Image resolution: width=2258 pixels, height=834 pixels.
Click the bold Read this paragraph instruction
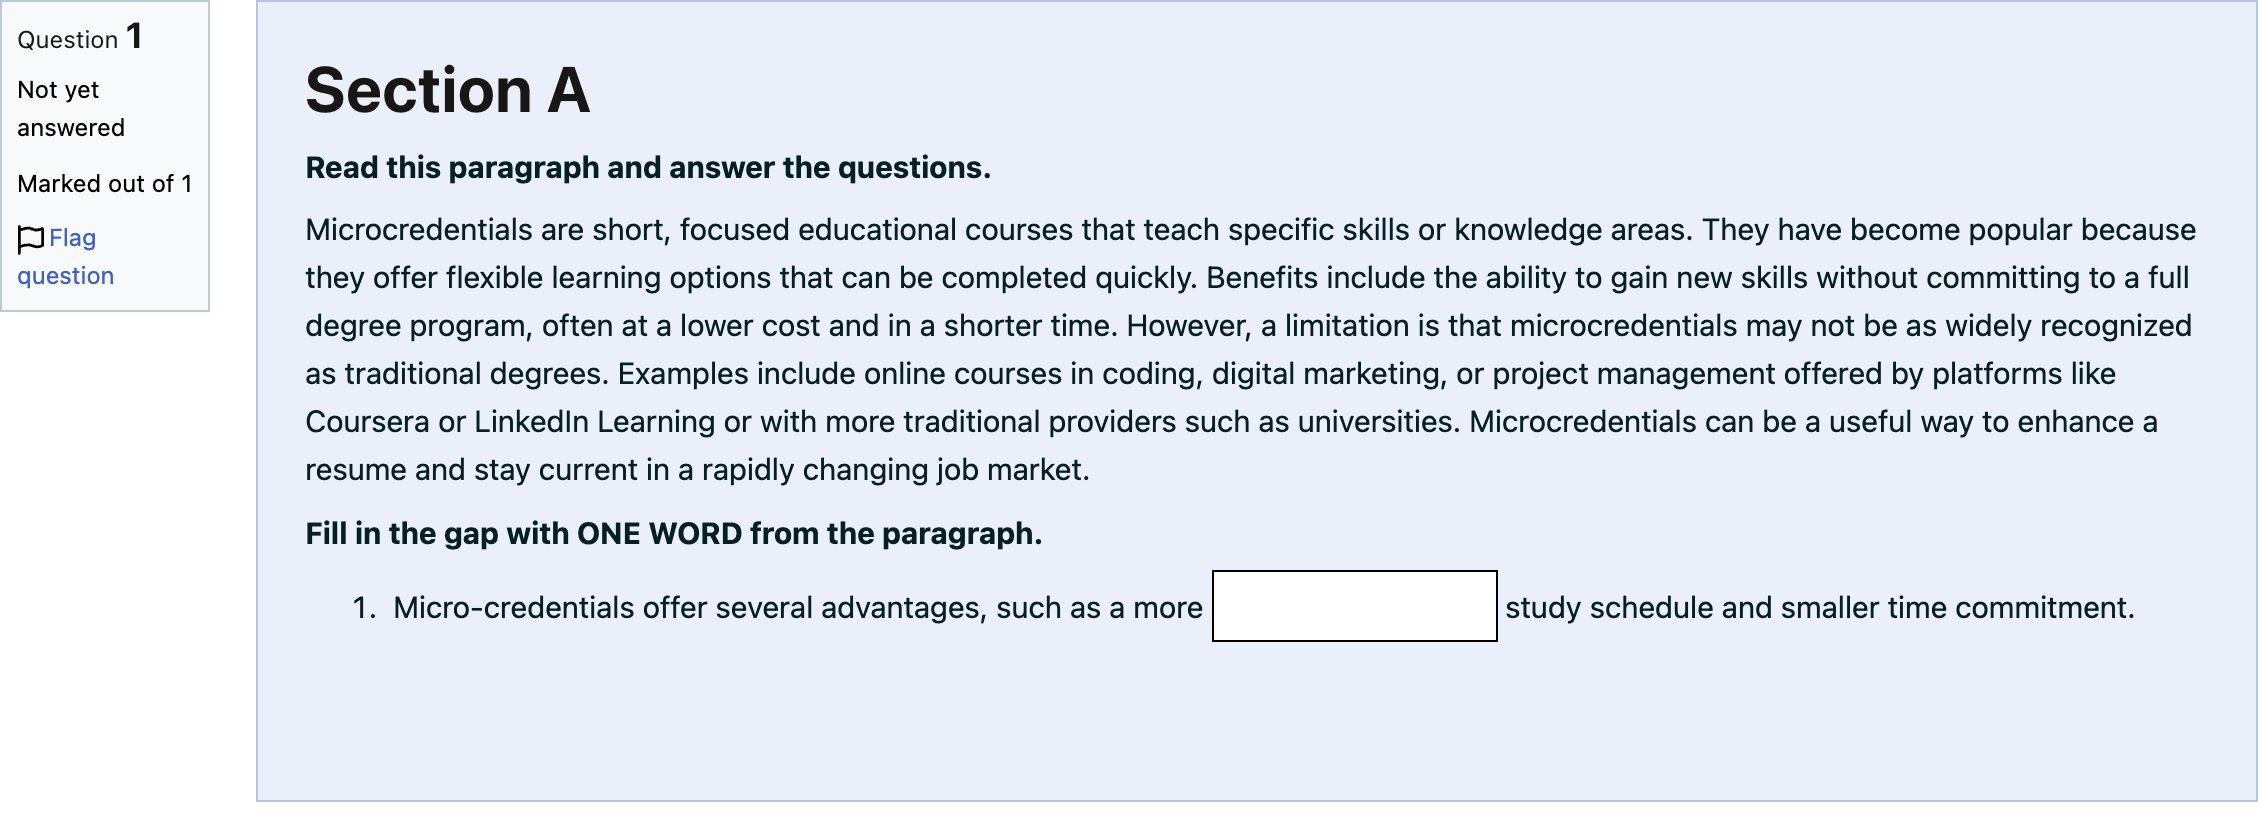(x=648, y=168)
